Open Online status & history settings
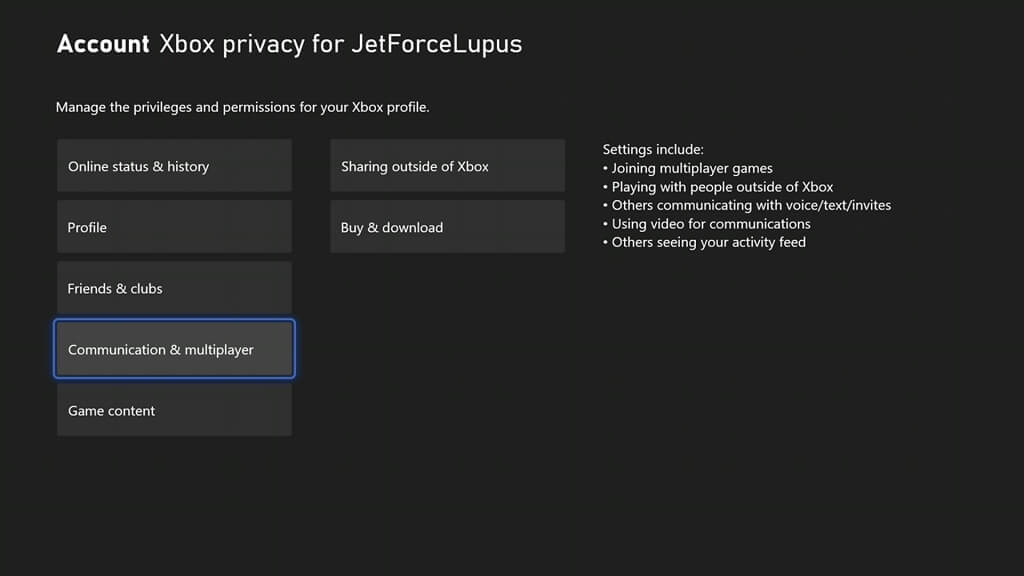This screenshot has width=1024, height=576. click(174, 166)
